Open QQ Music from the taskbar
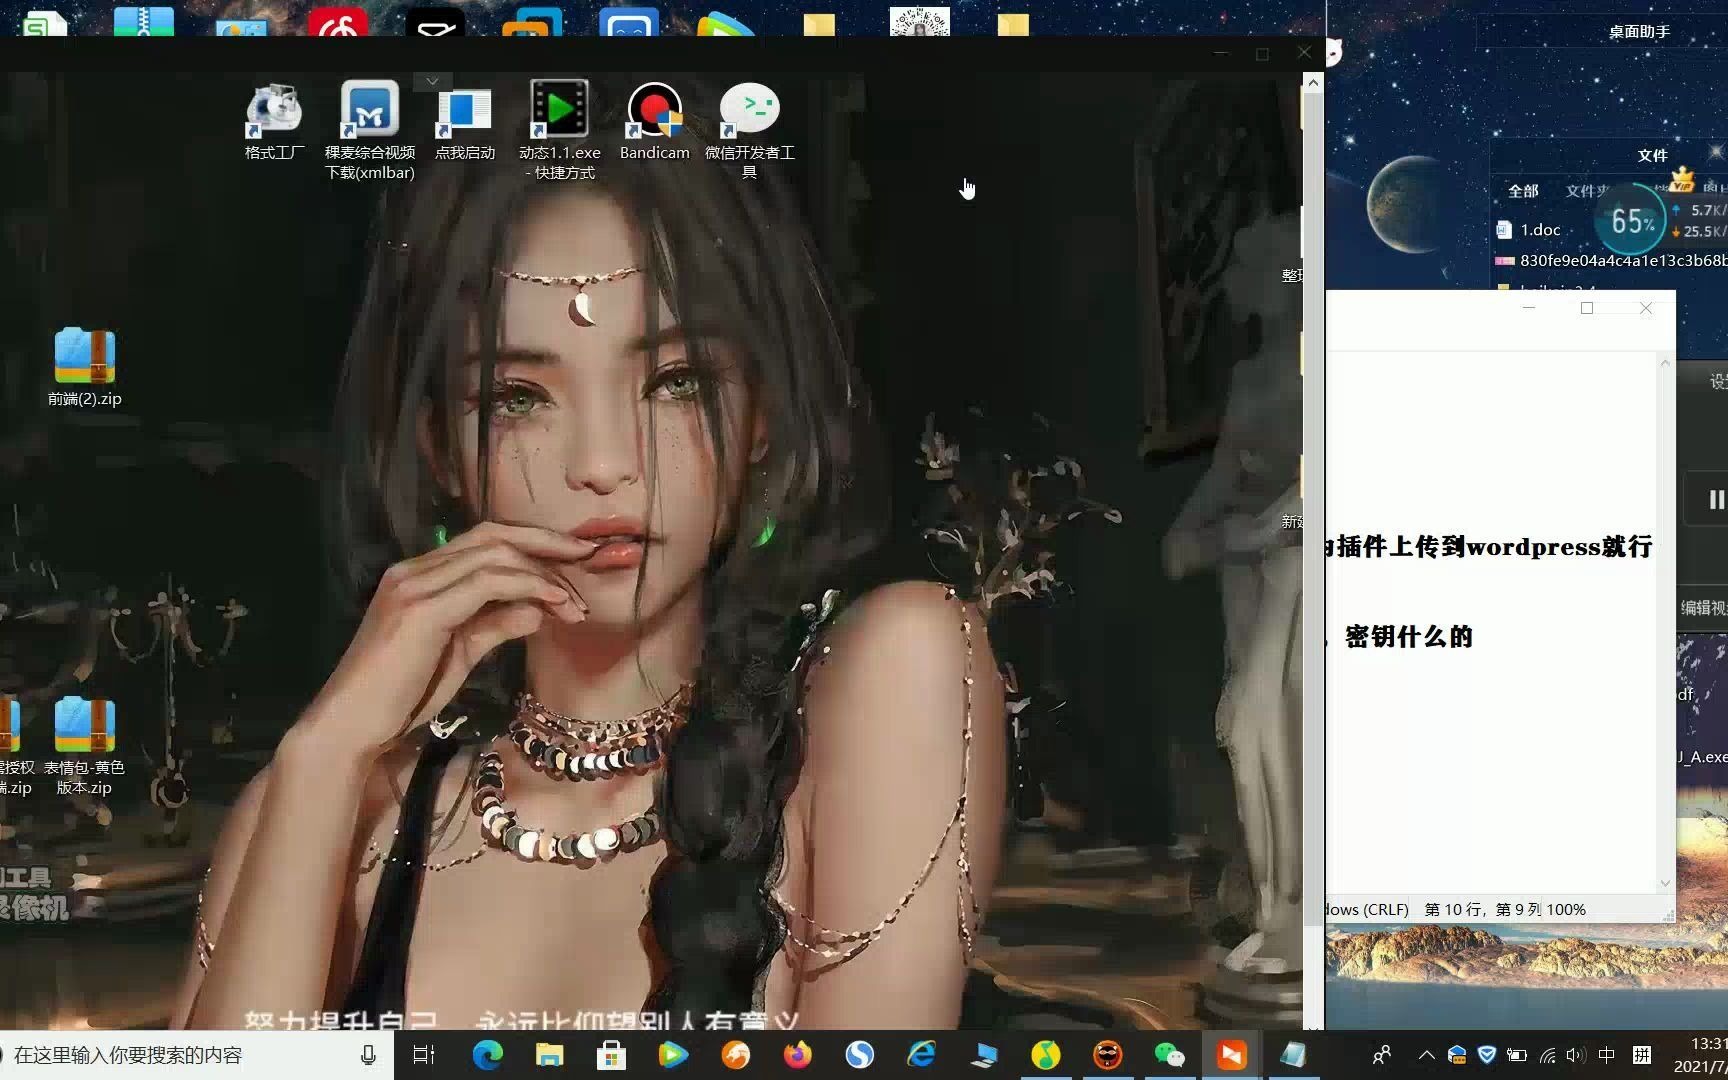The width and height of the screenshot is (1728, 1080). [x=1045, y=1055]
